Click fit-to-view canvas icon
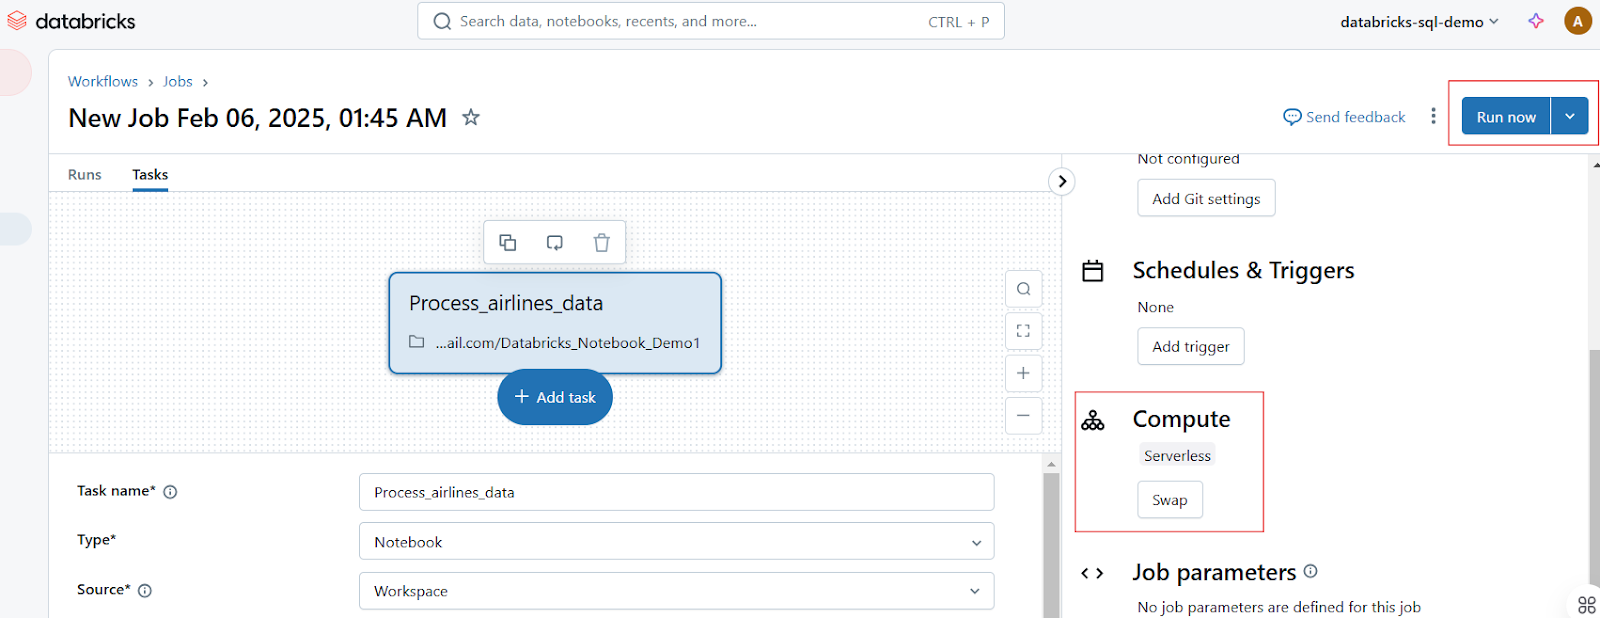 [1023, 331]
